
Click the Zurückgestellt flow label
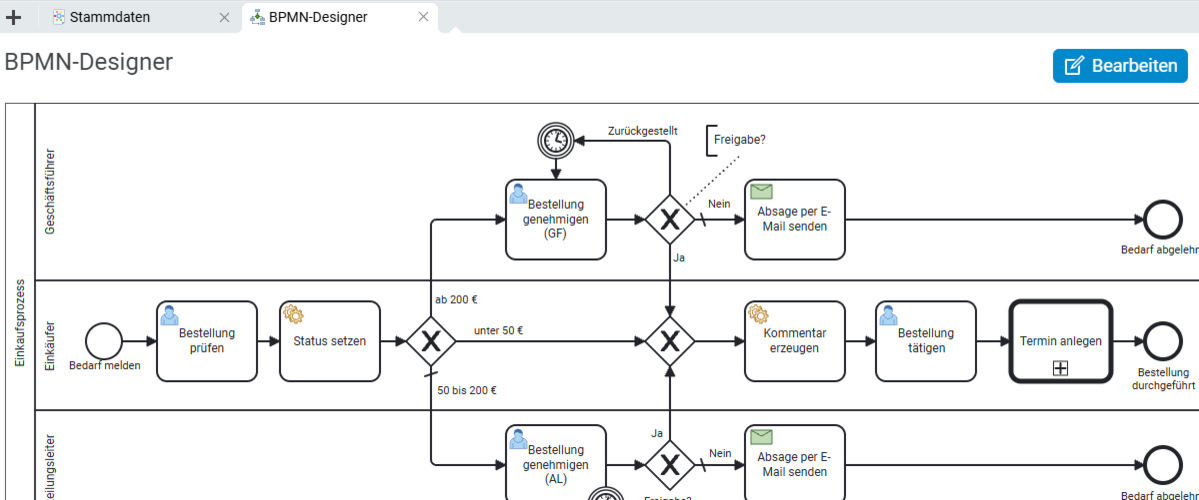click(642, 131)
